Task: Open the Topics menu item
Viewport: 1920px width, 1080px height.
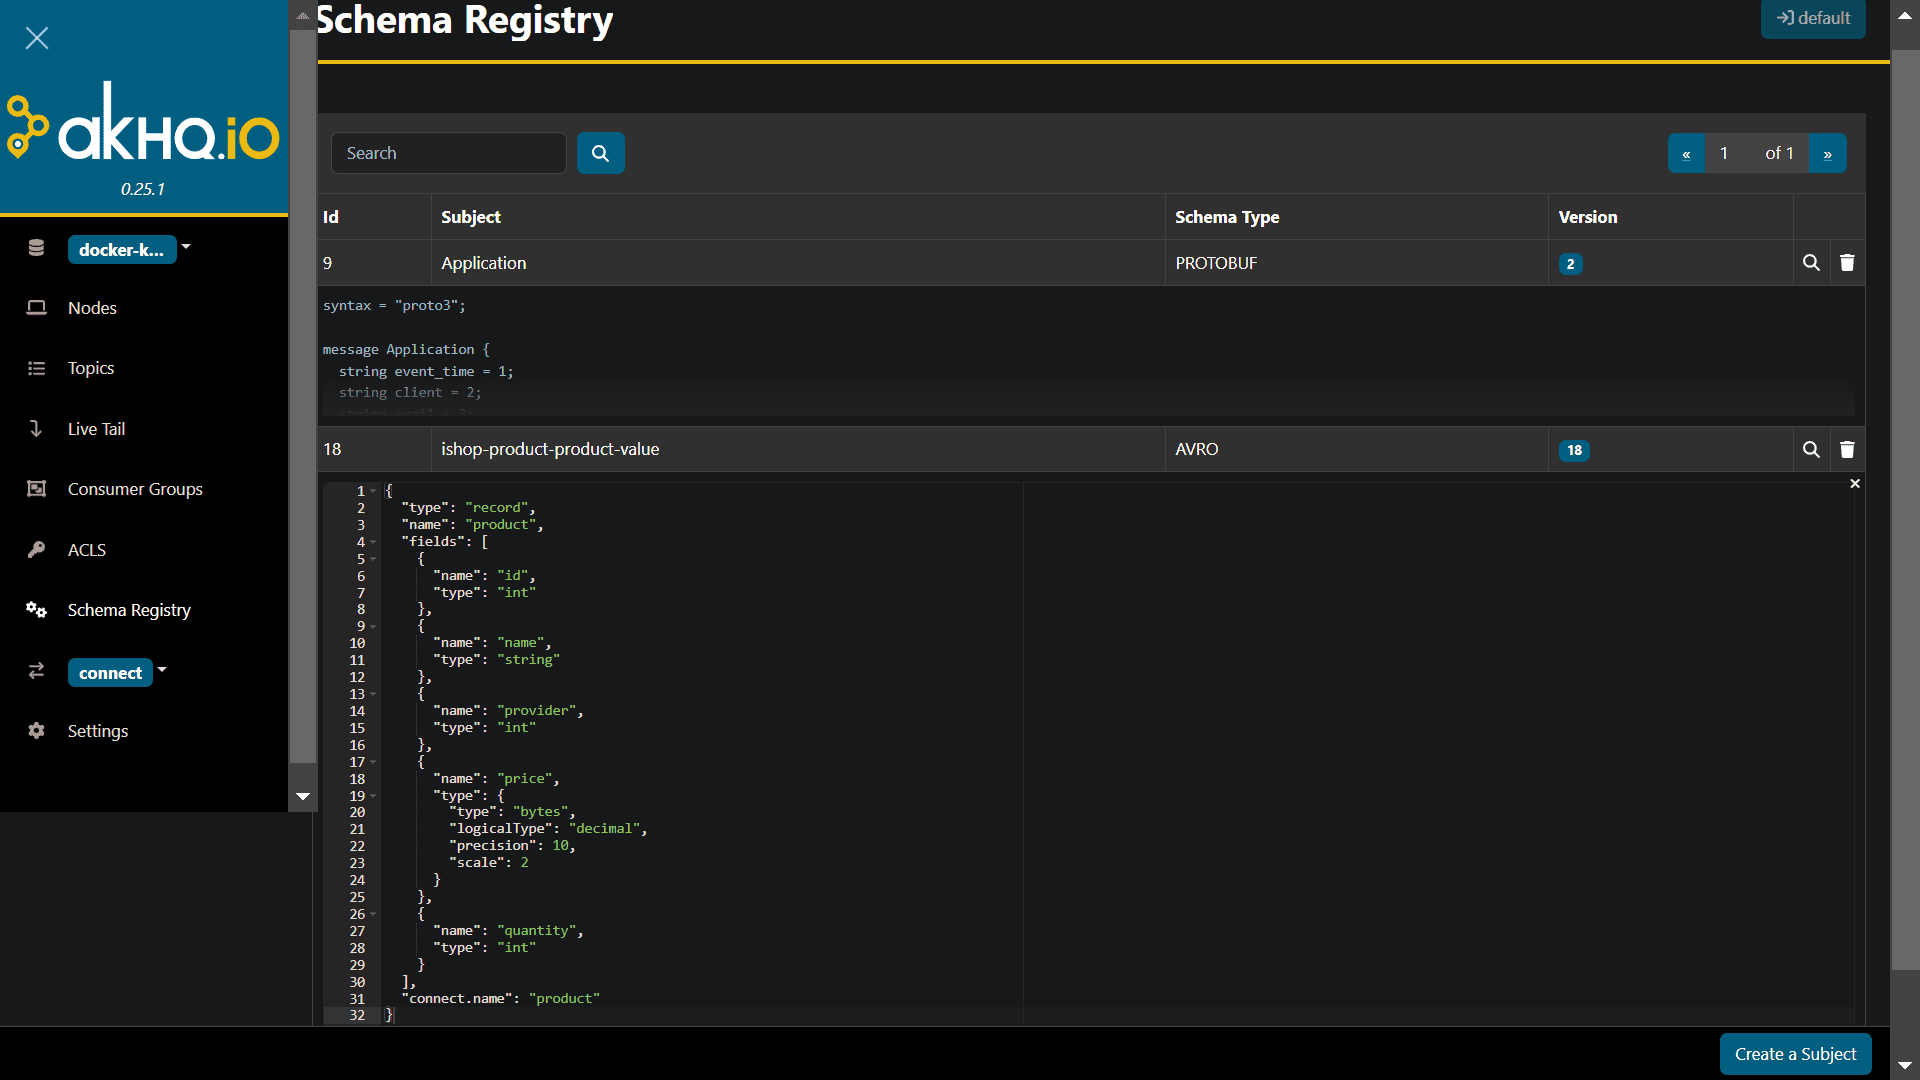Action: [91, 368]
